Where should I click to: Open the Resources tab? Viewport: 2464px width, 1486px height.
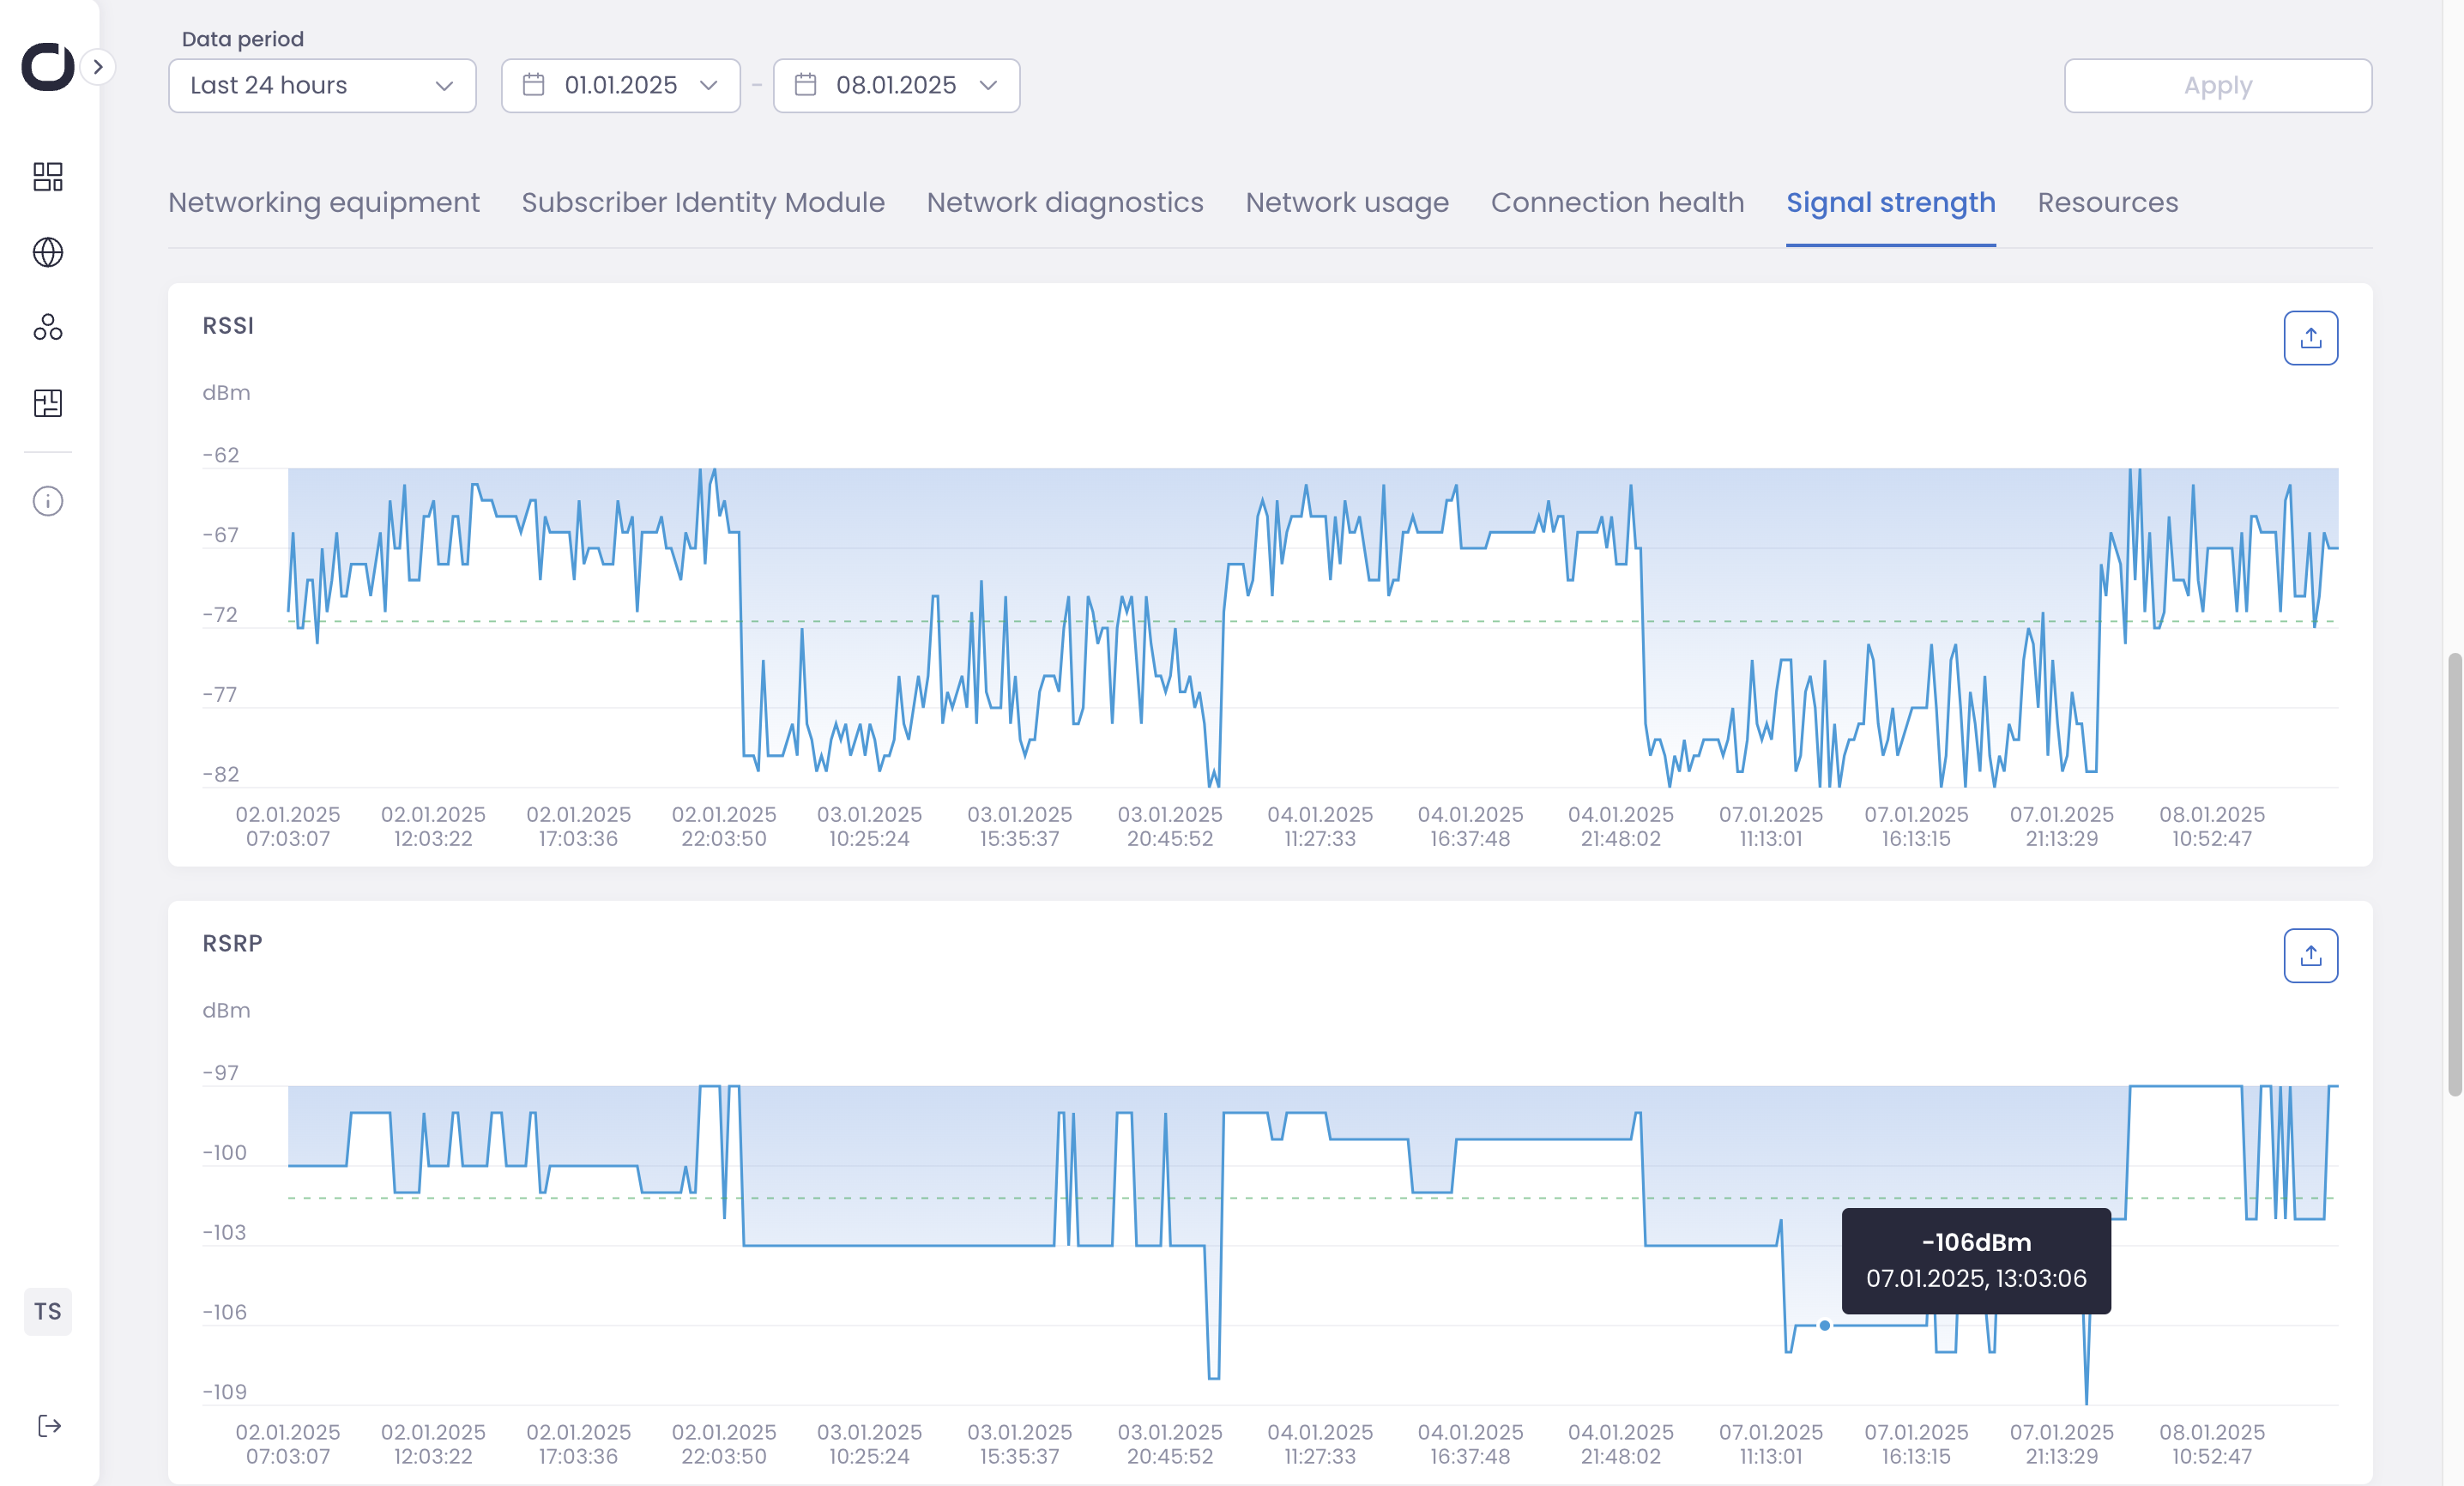(x=2107, y=203)
